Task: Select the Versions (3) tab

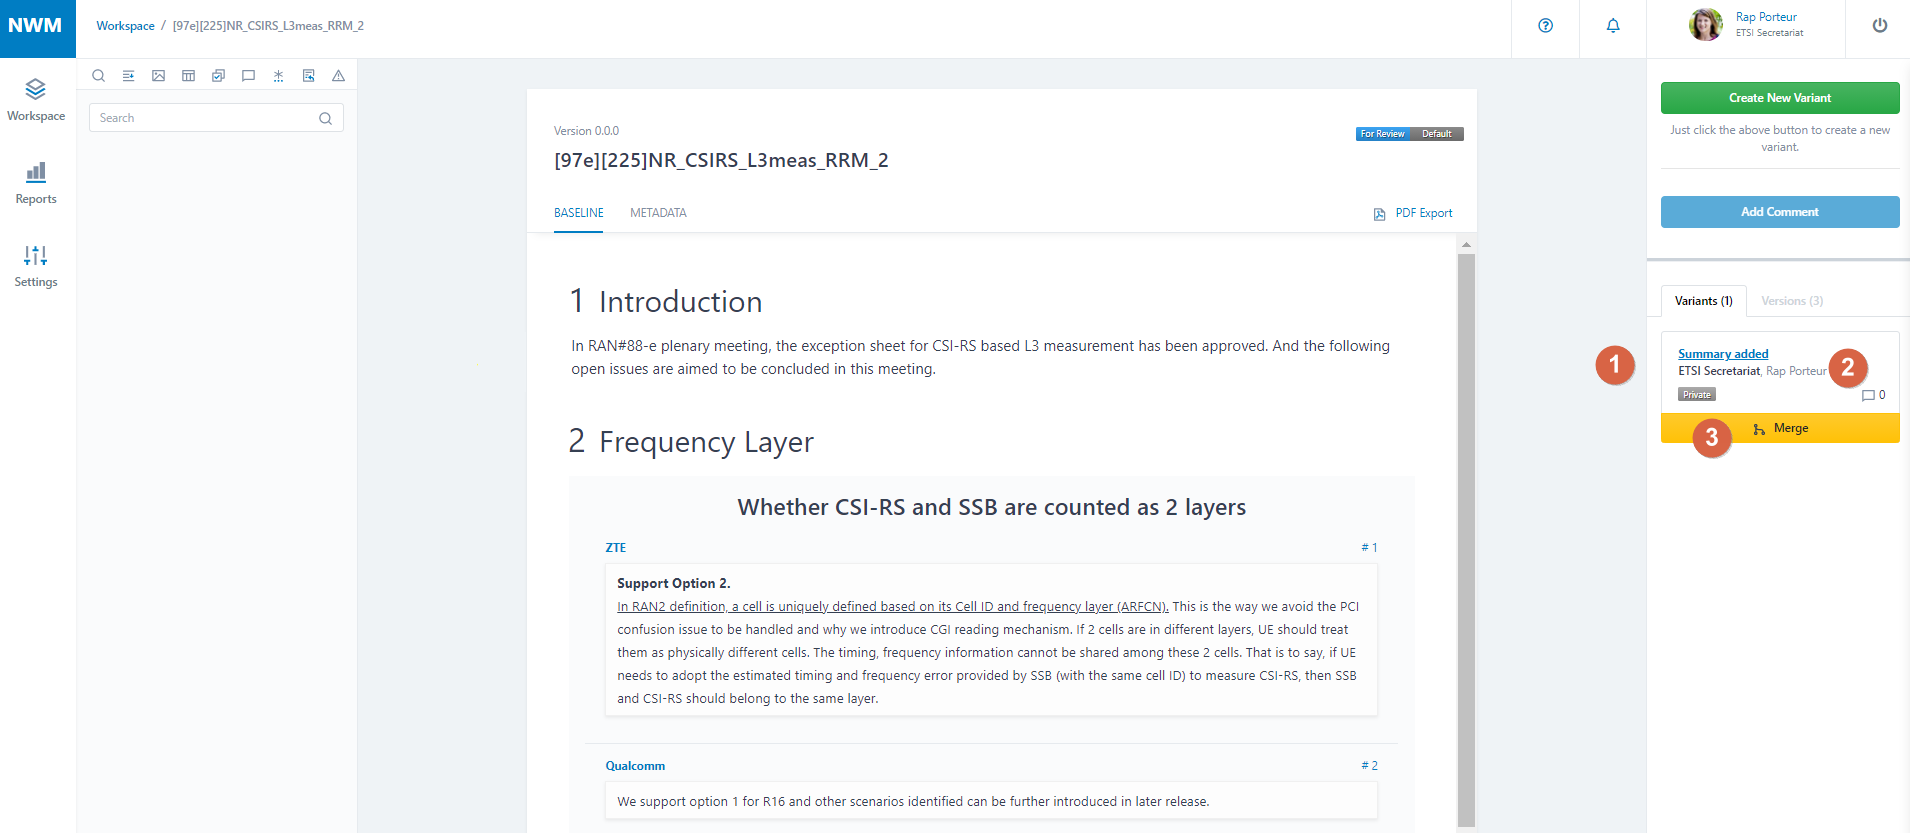Action: tap(1792, 301)
